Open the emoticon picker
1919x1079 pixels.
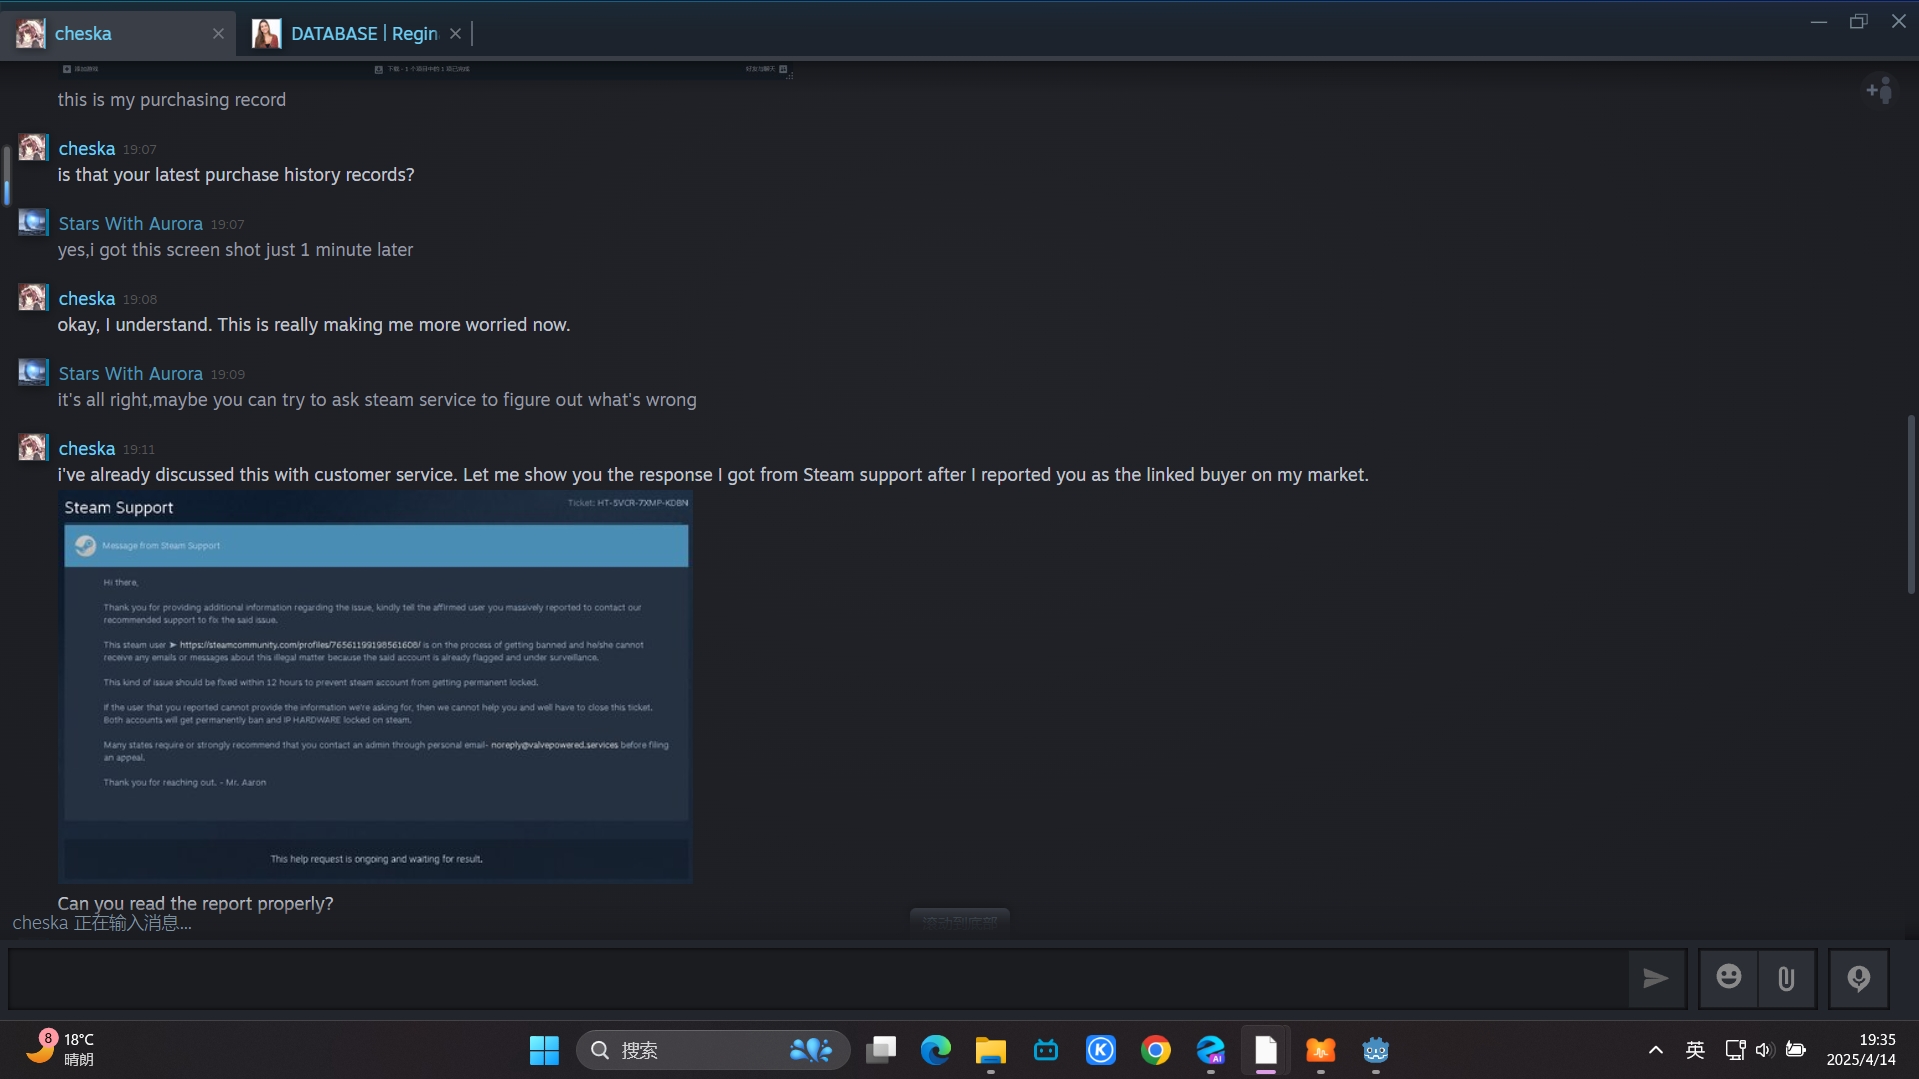(x=1728, y=977)
